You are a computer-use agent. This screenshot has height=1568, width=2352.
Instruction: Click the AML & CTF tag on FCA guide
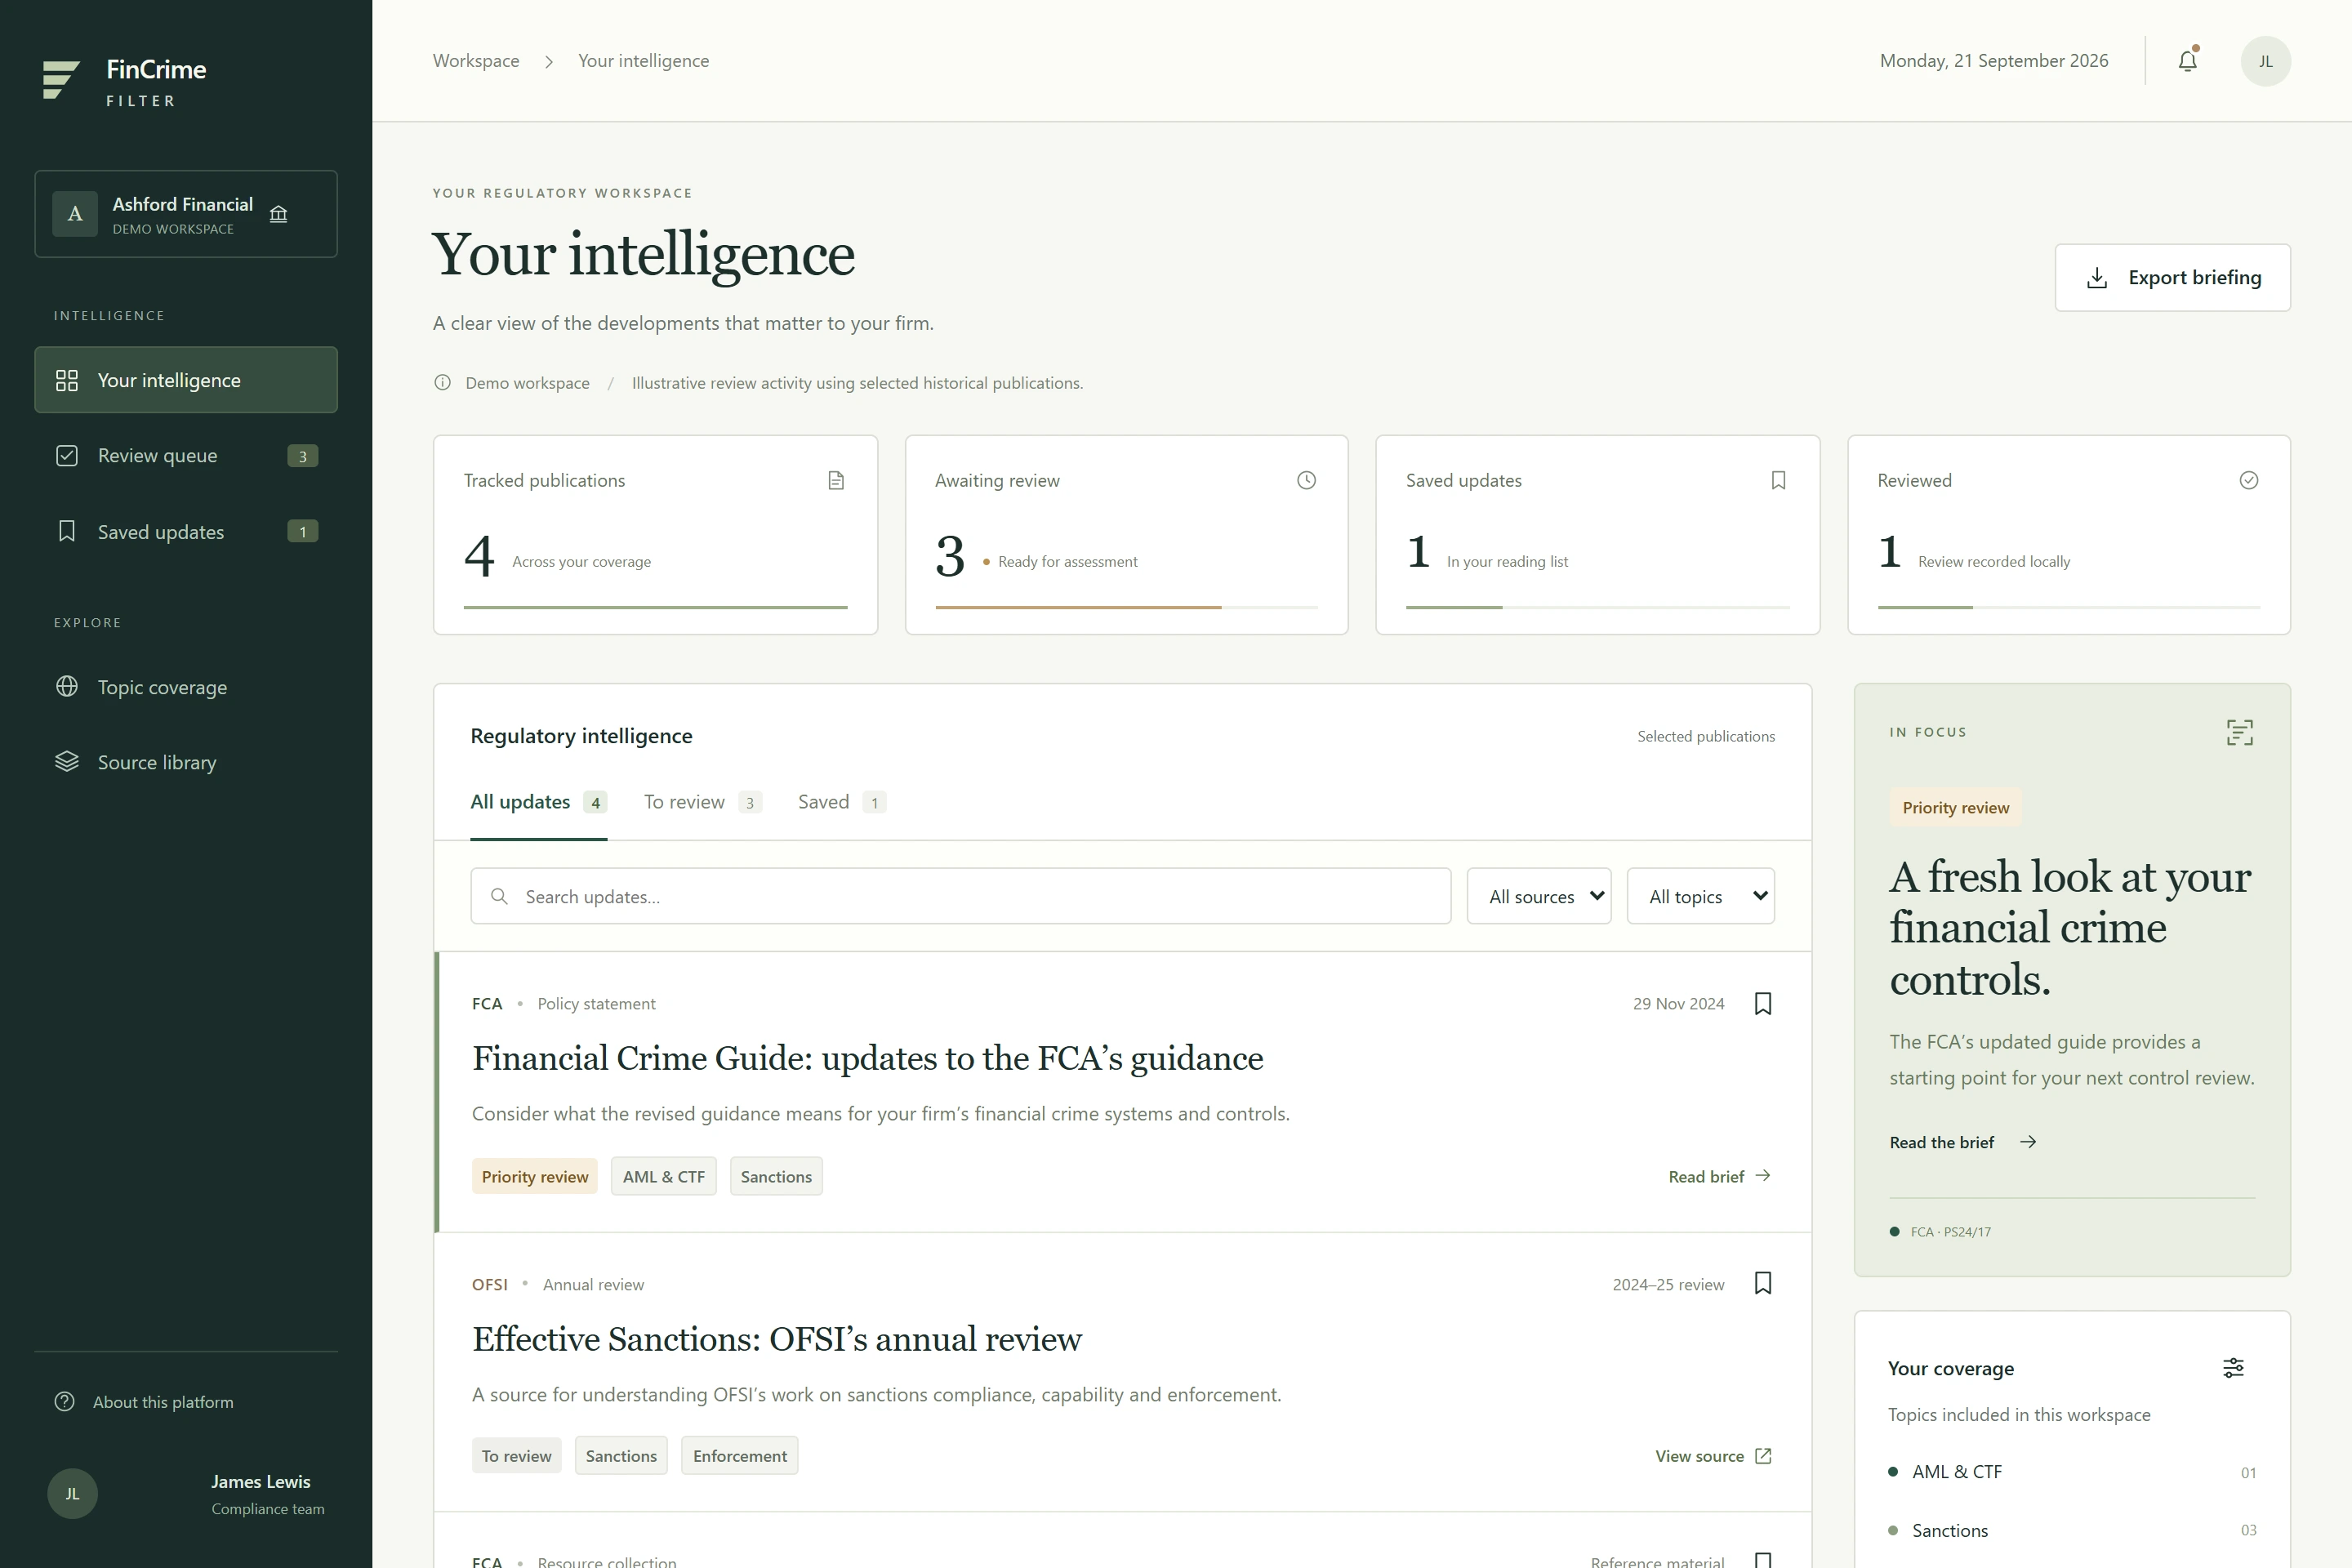pyautogui.click(x=664, y=1176)
